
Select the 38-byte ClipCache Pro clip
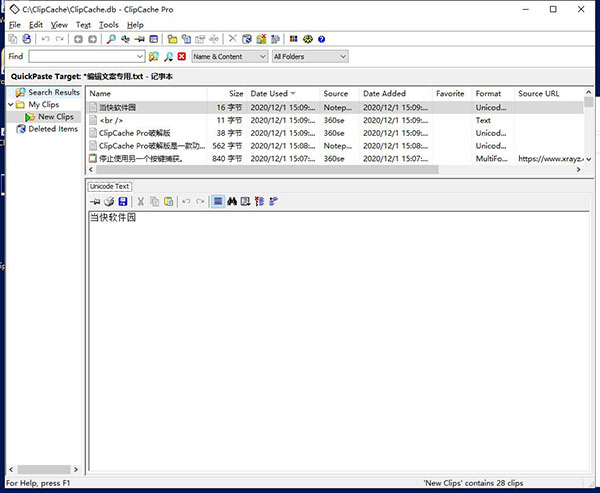tap(335, 133)
